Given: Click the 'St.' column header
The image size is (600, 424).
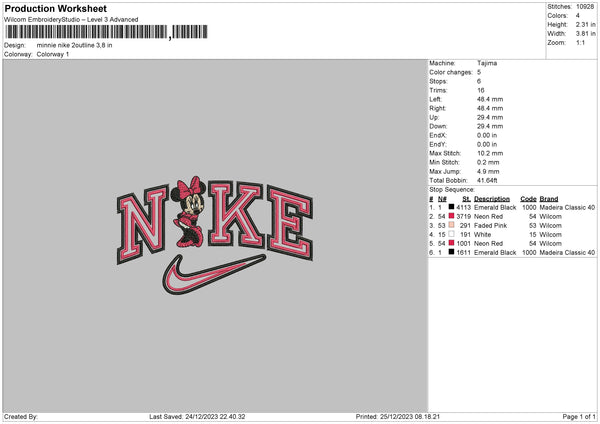Looking at the screenshot, I should [466, 199].
